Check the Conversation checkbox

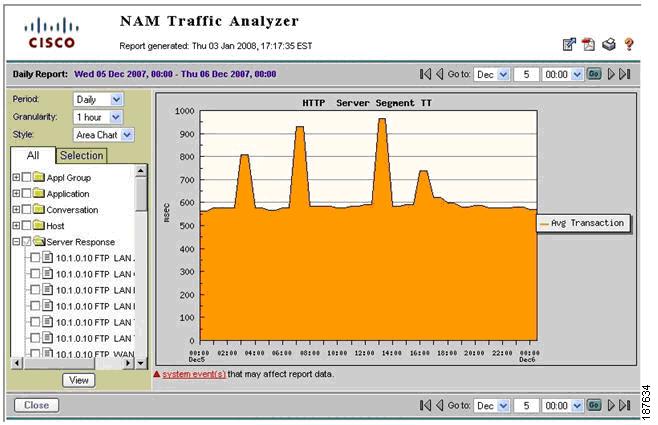point(26,209)
